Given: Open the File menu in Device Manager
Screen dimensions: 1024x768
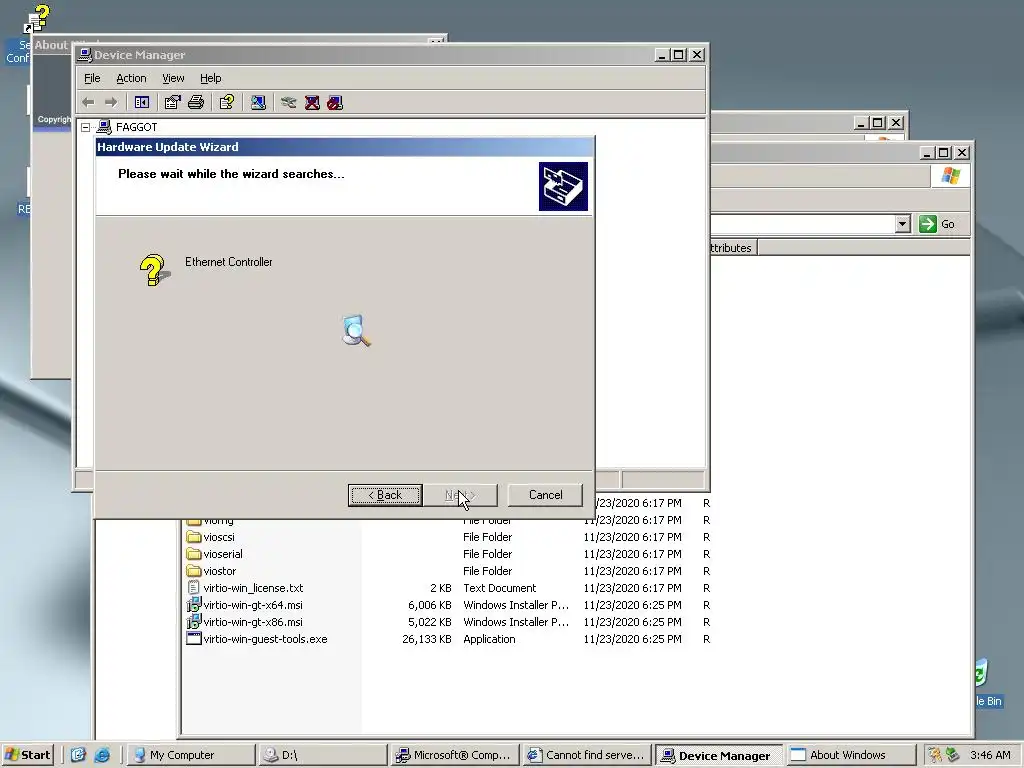Looking at the screenshot, I should tap(92, 78).
